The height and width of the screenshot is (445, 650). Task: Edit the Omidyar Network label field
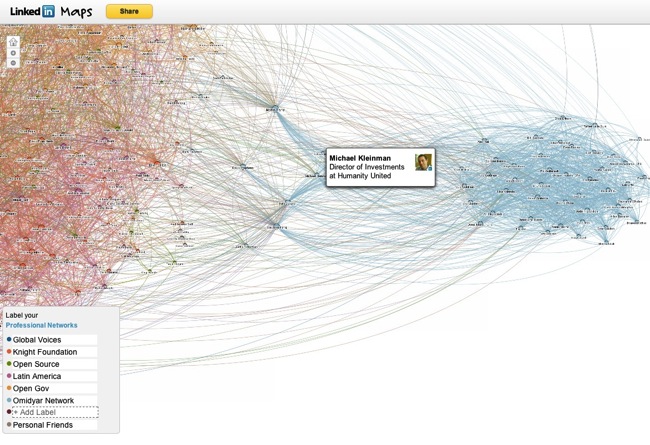coord(54,401)
